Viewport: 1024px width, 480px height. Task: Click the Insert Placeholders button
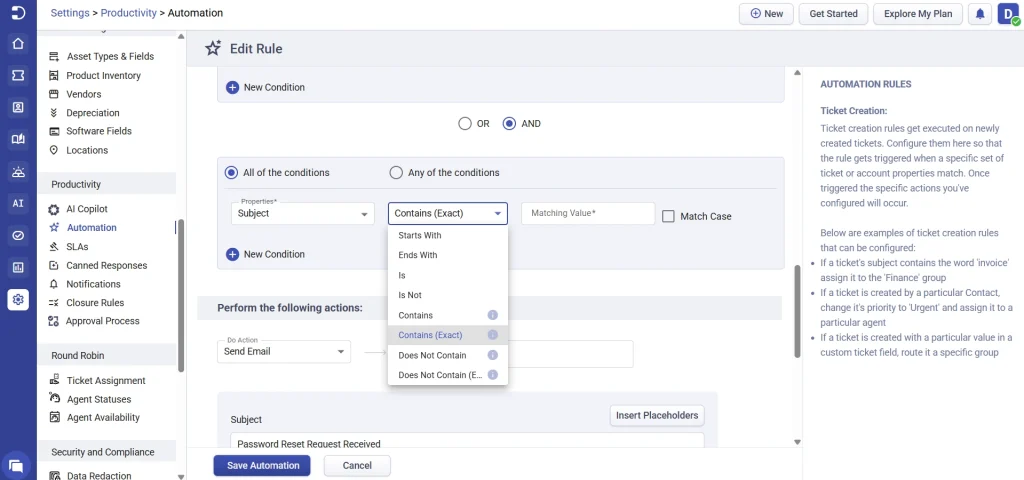tap(657, 415)
